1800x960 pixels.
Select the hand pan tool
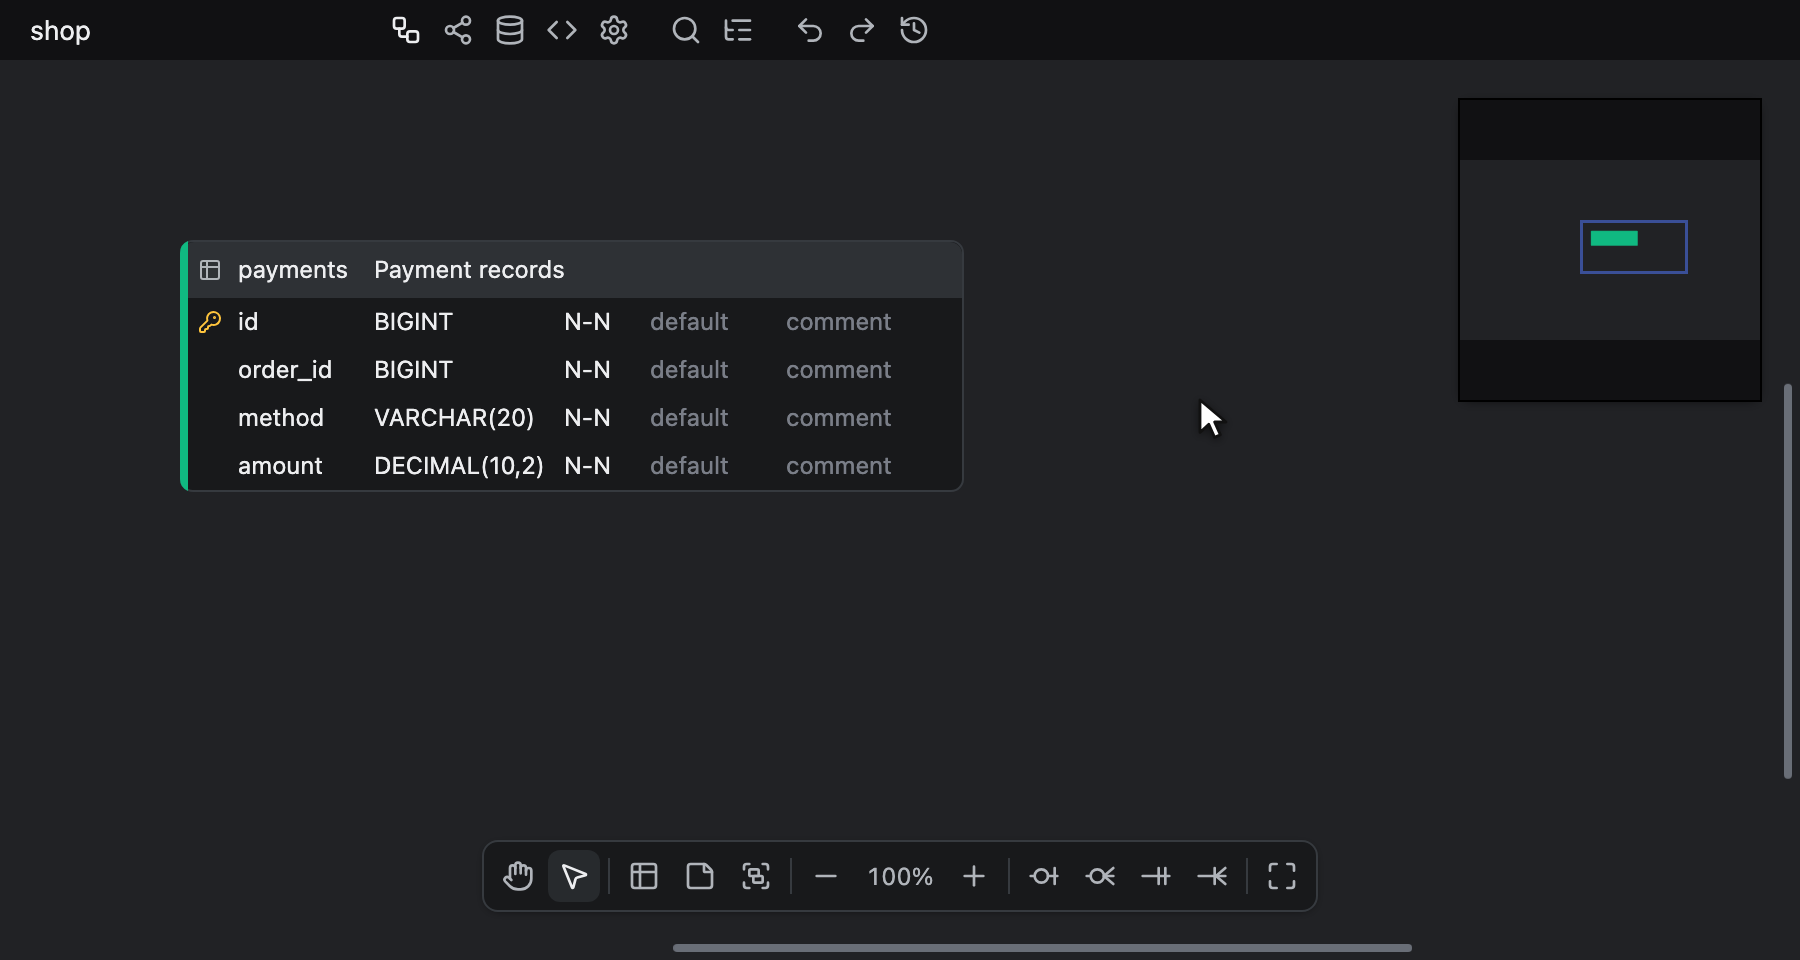click(x=518, y=876)
